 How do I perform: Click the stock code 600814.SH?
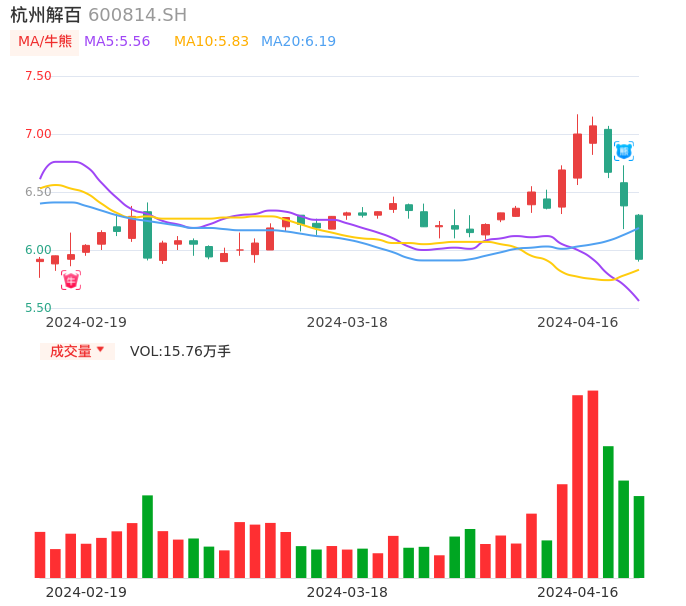(x=137, y=15)
